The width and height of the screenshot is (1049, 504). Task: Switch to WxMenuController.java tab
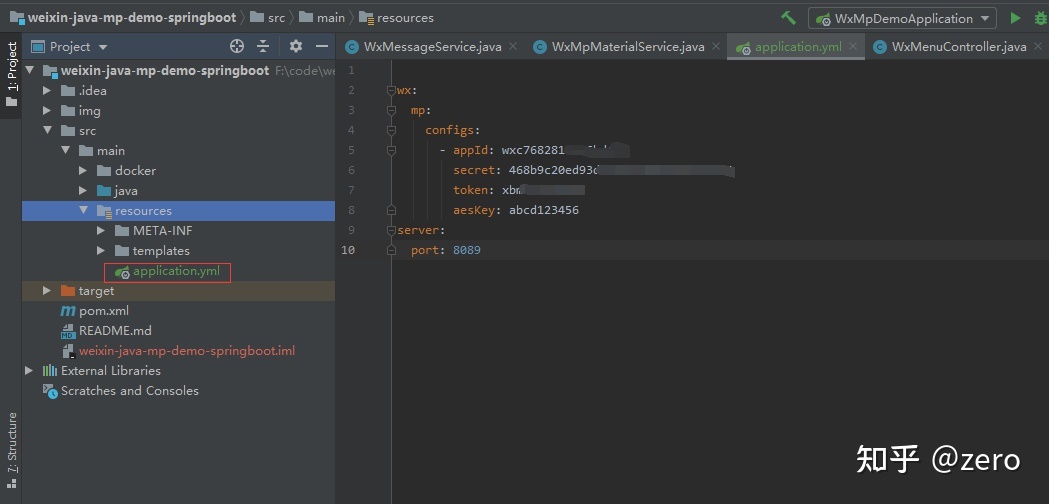pyautogui.click(x=959, y=47)
